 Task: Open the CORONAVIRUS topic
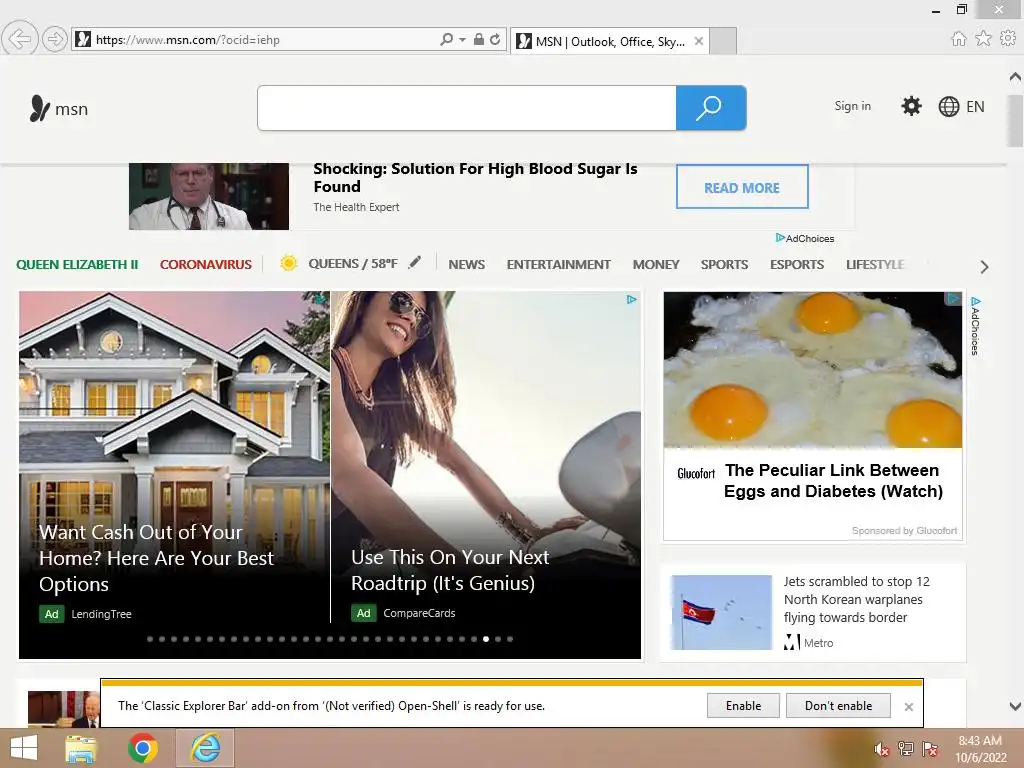[x=206, y=264]
